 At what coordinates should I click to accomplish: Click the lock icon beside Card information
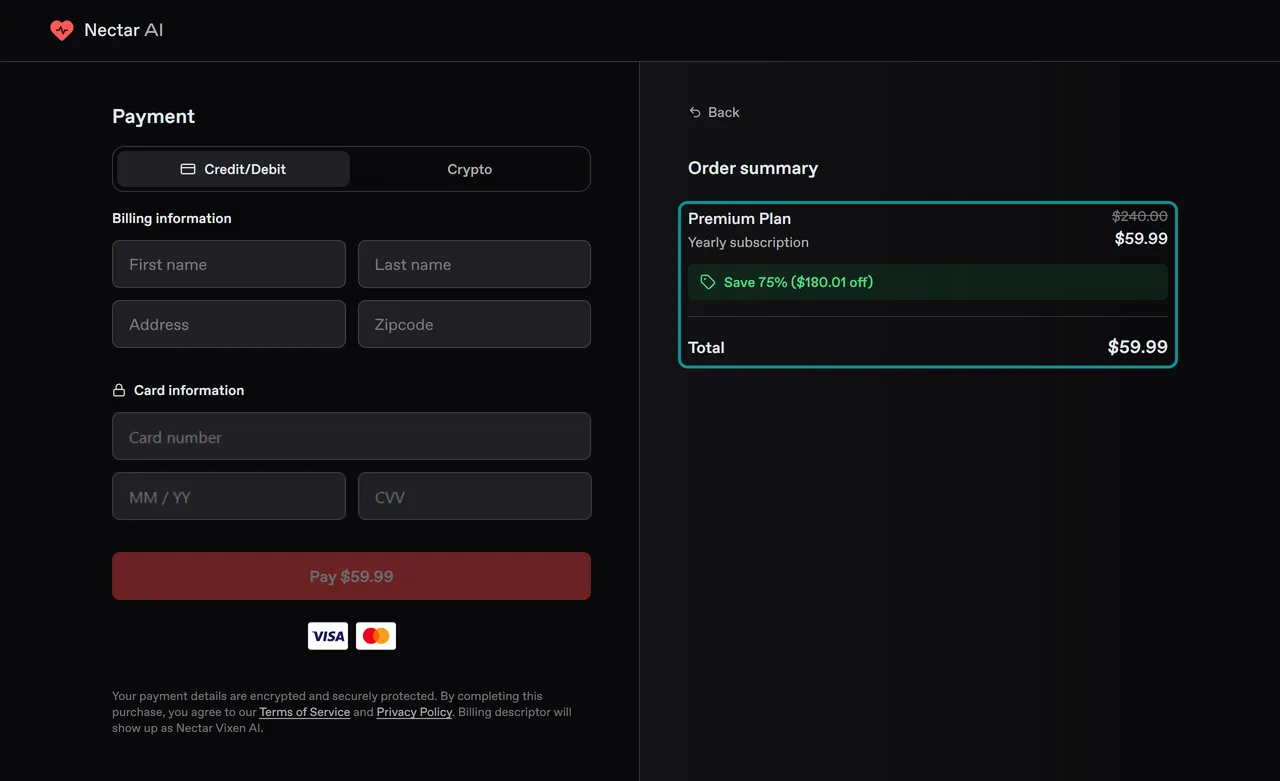(x=119, y=390)
